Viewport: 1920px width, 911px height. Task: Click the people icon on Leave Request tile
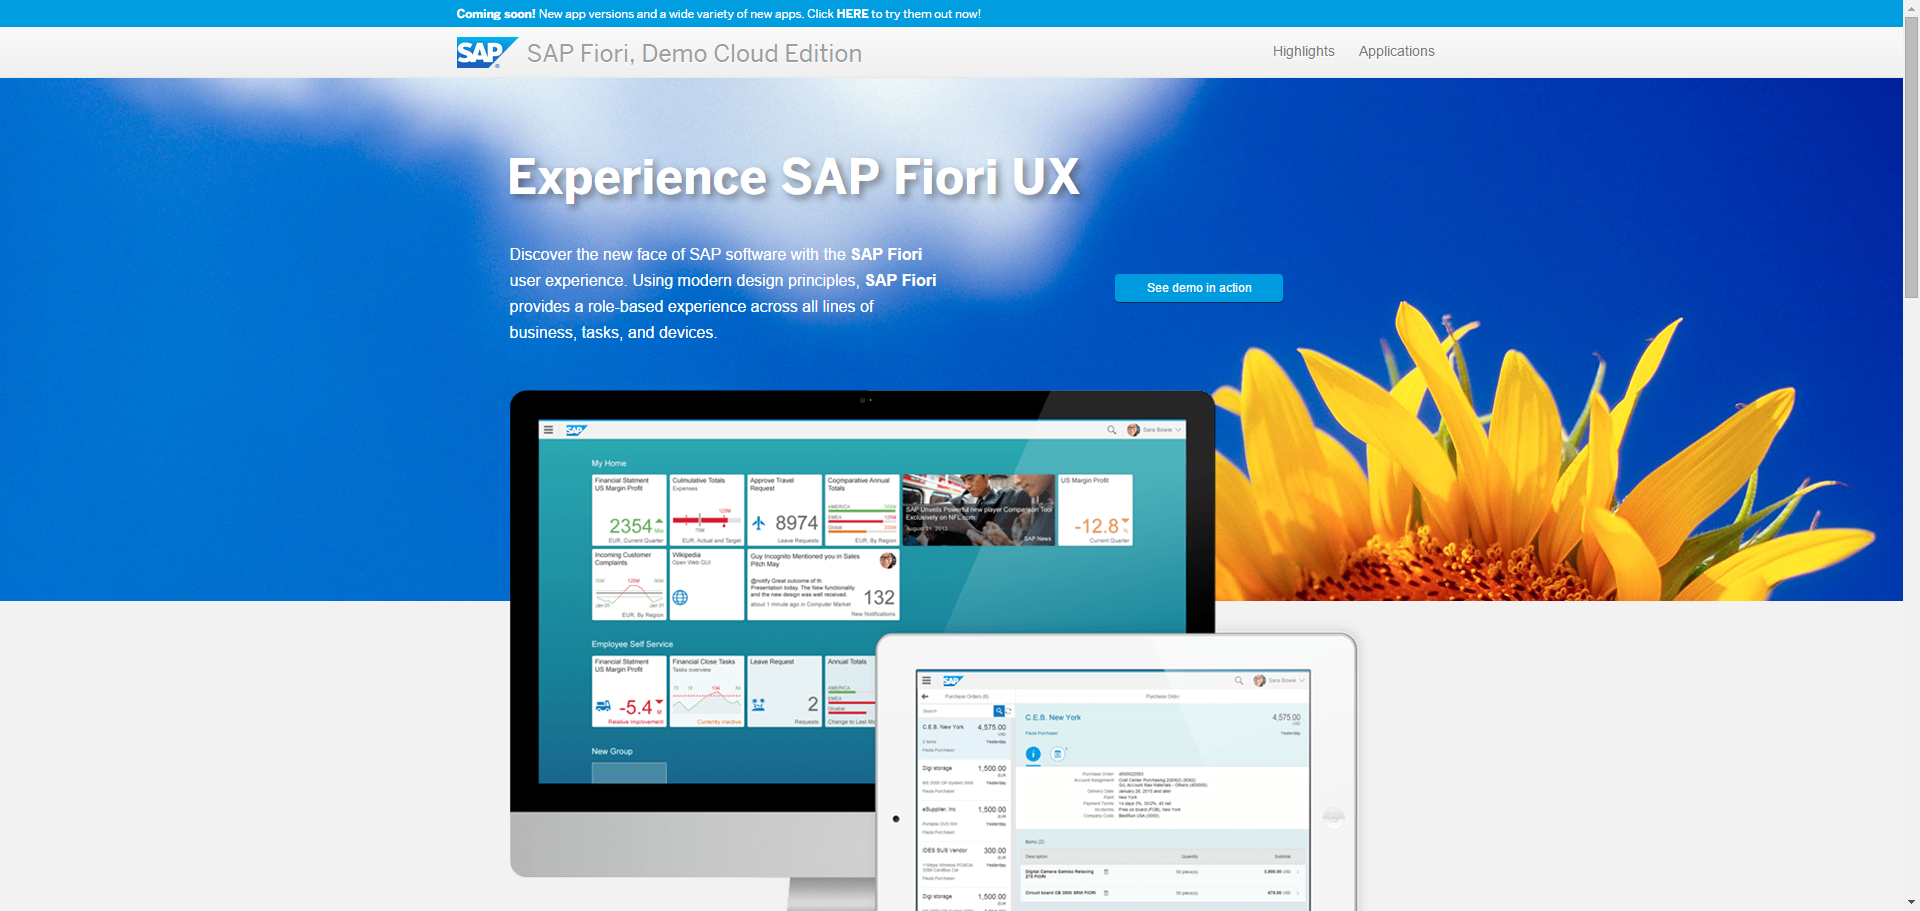tap(759, 705)
